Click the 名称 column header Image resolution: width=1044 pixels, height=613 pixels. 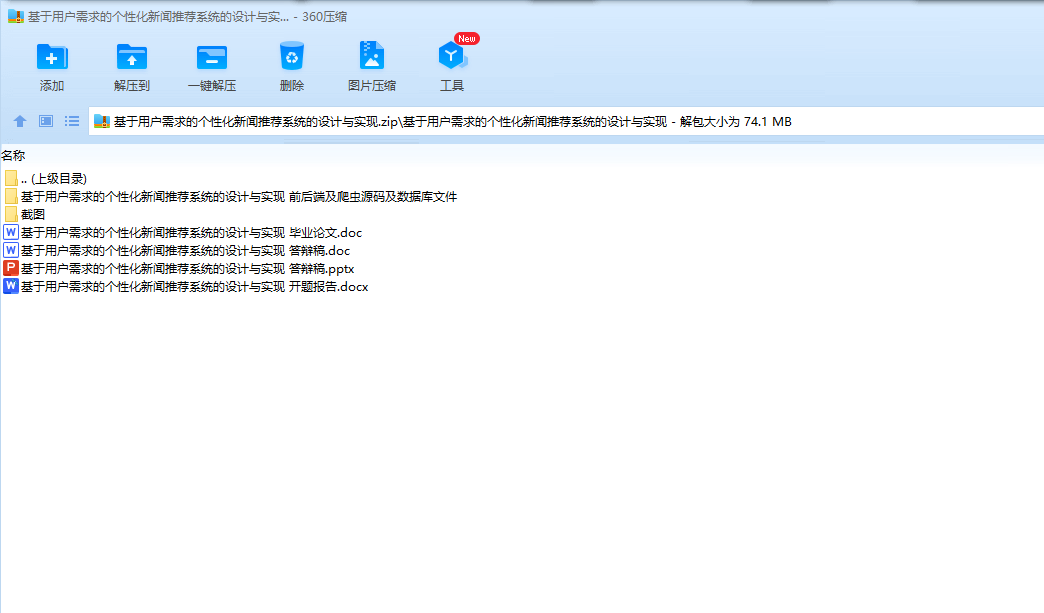(13, 156)
